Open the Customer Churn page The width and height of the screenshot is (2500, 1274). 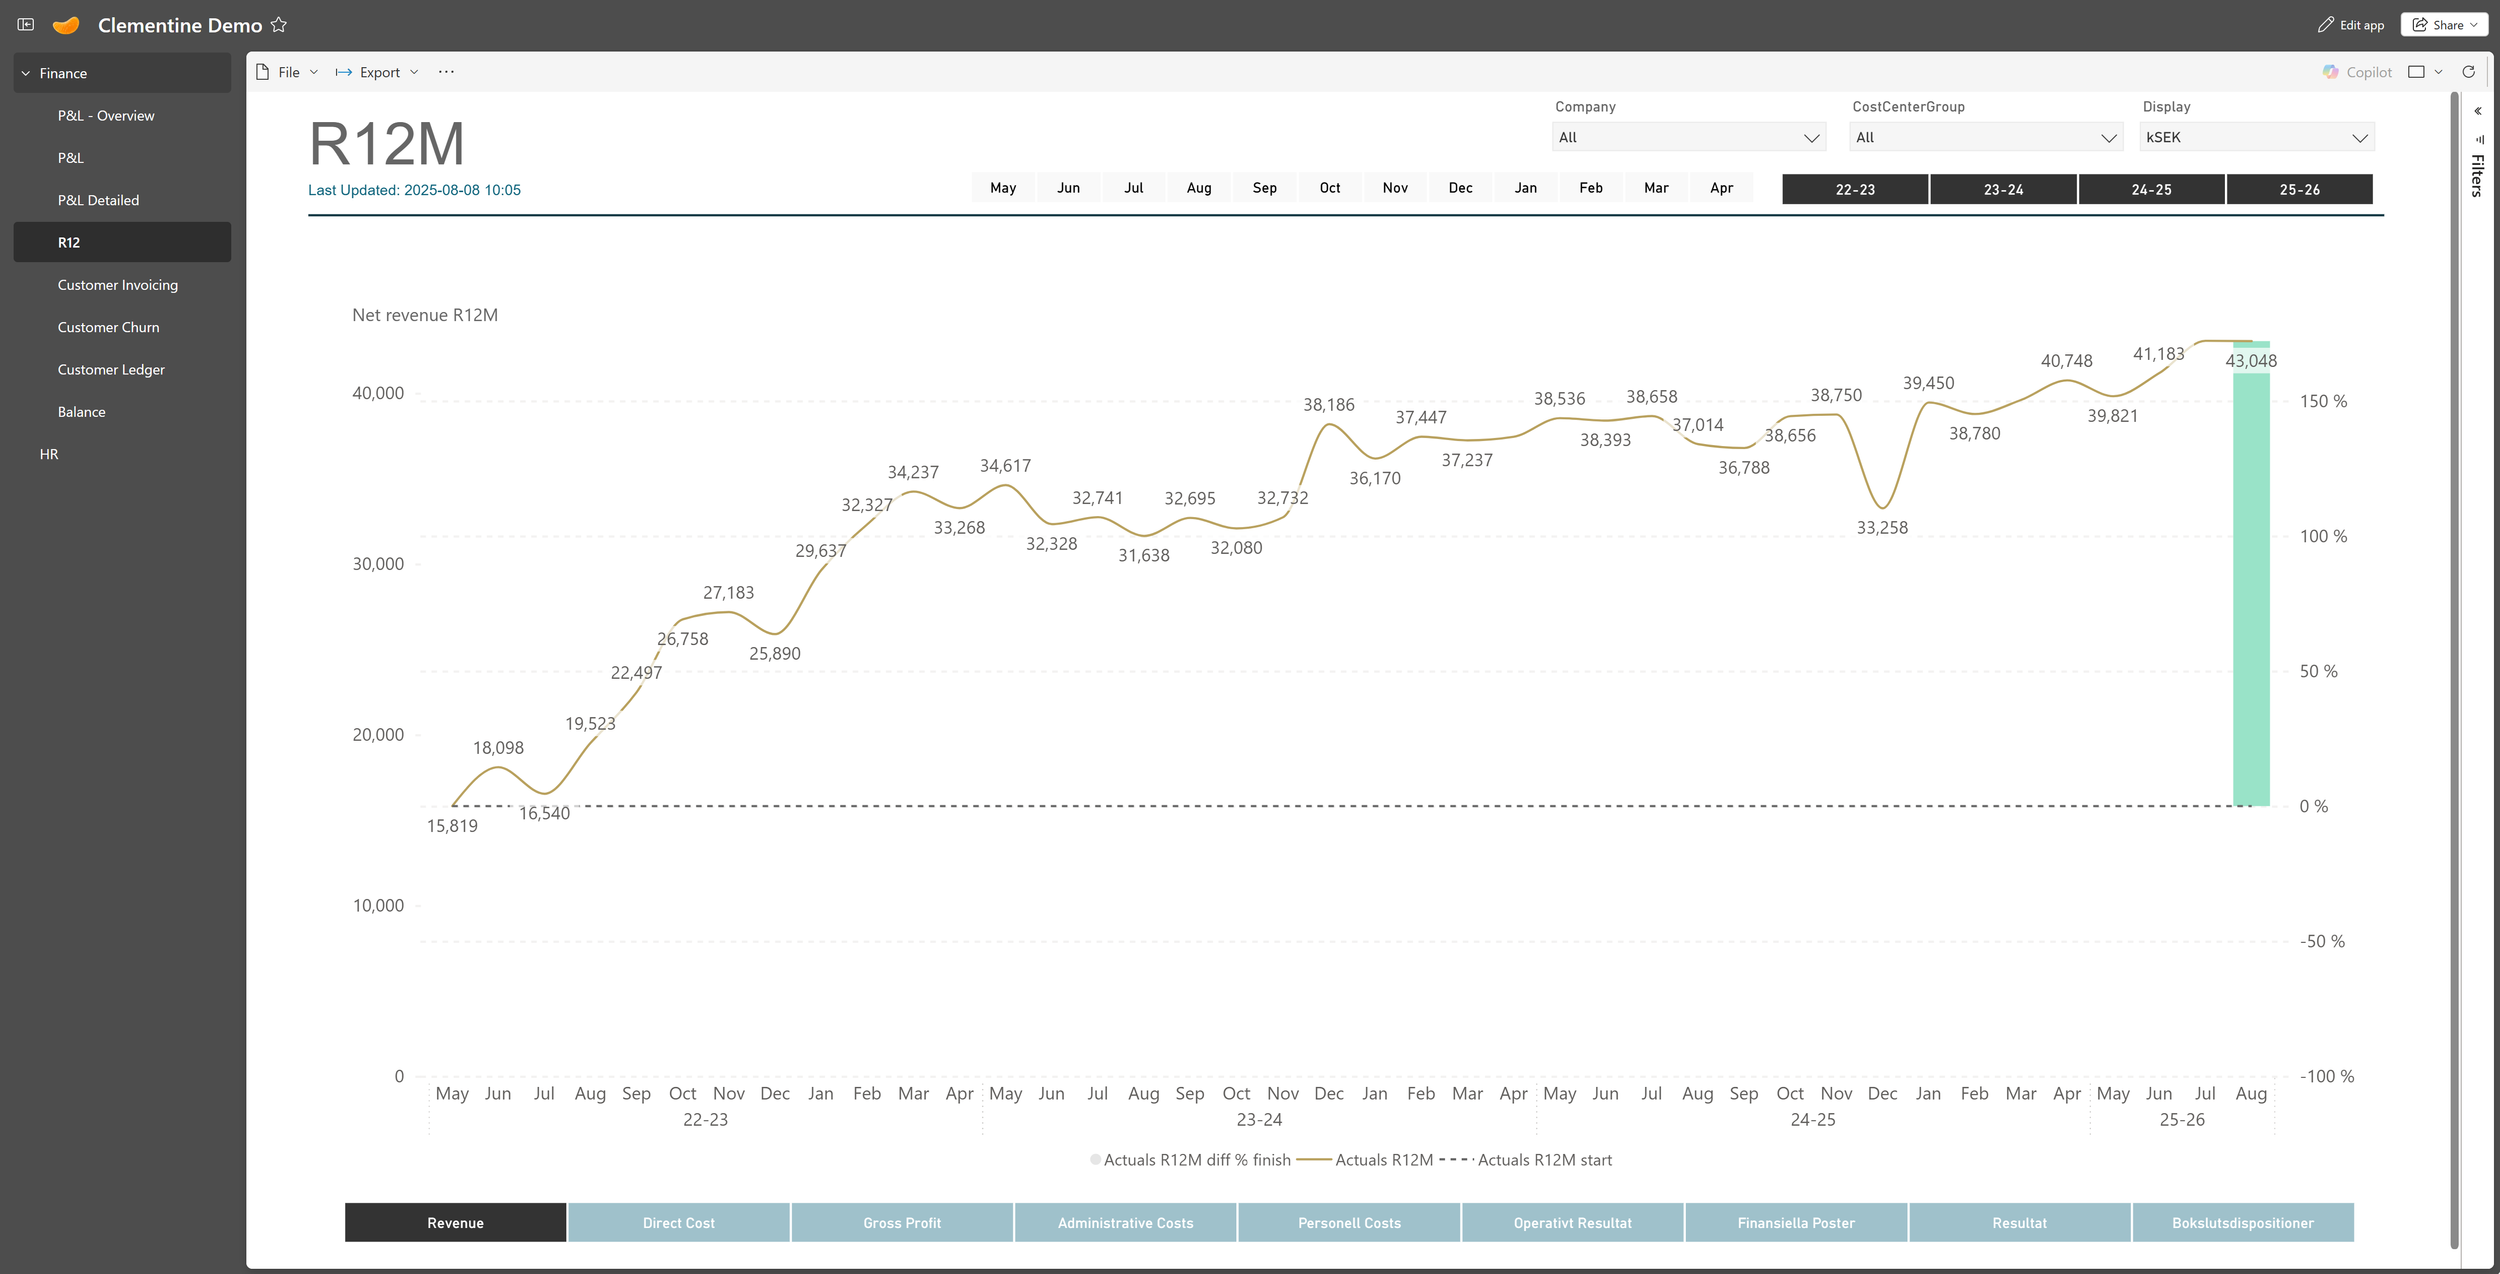[x=108, y=327]
